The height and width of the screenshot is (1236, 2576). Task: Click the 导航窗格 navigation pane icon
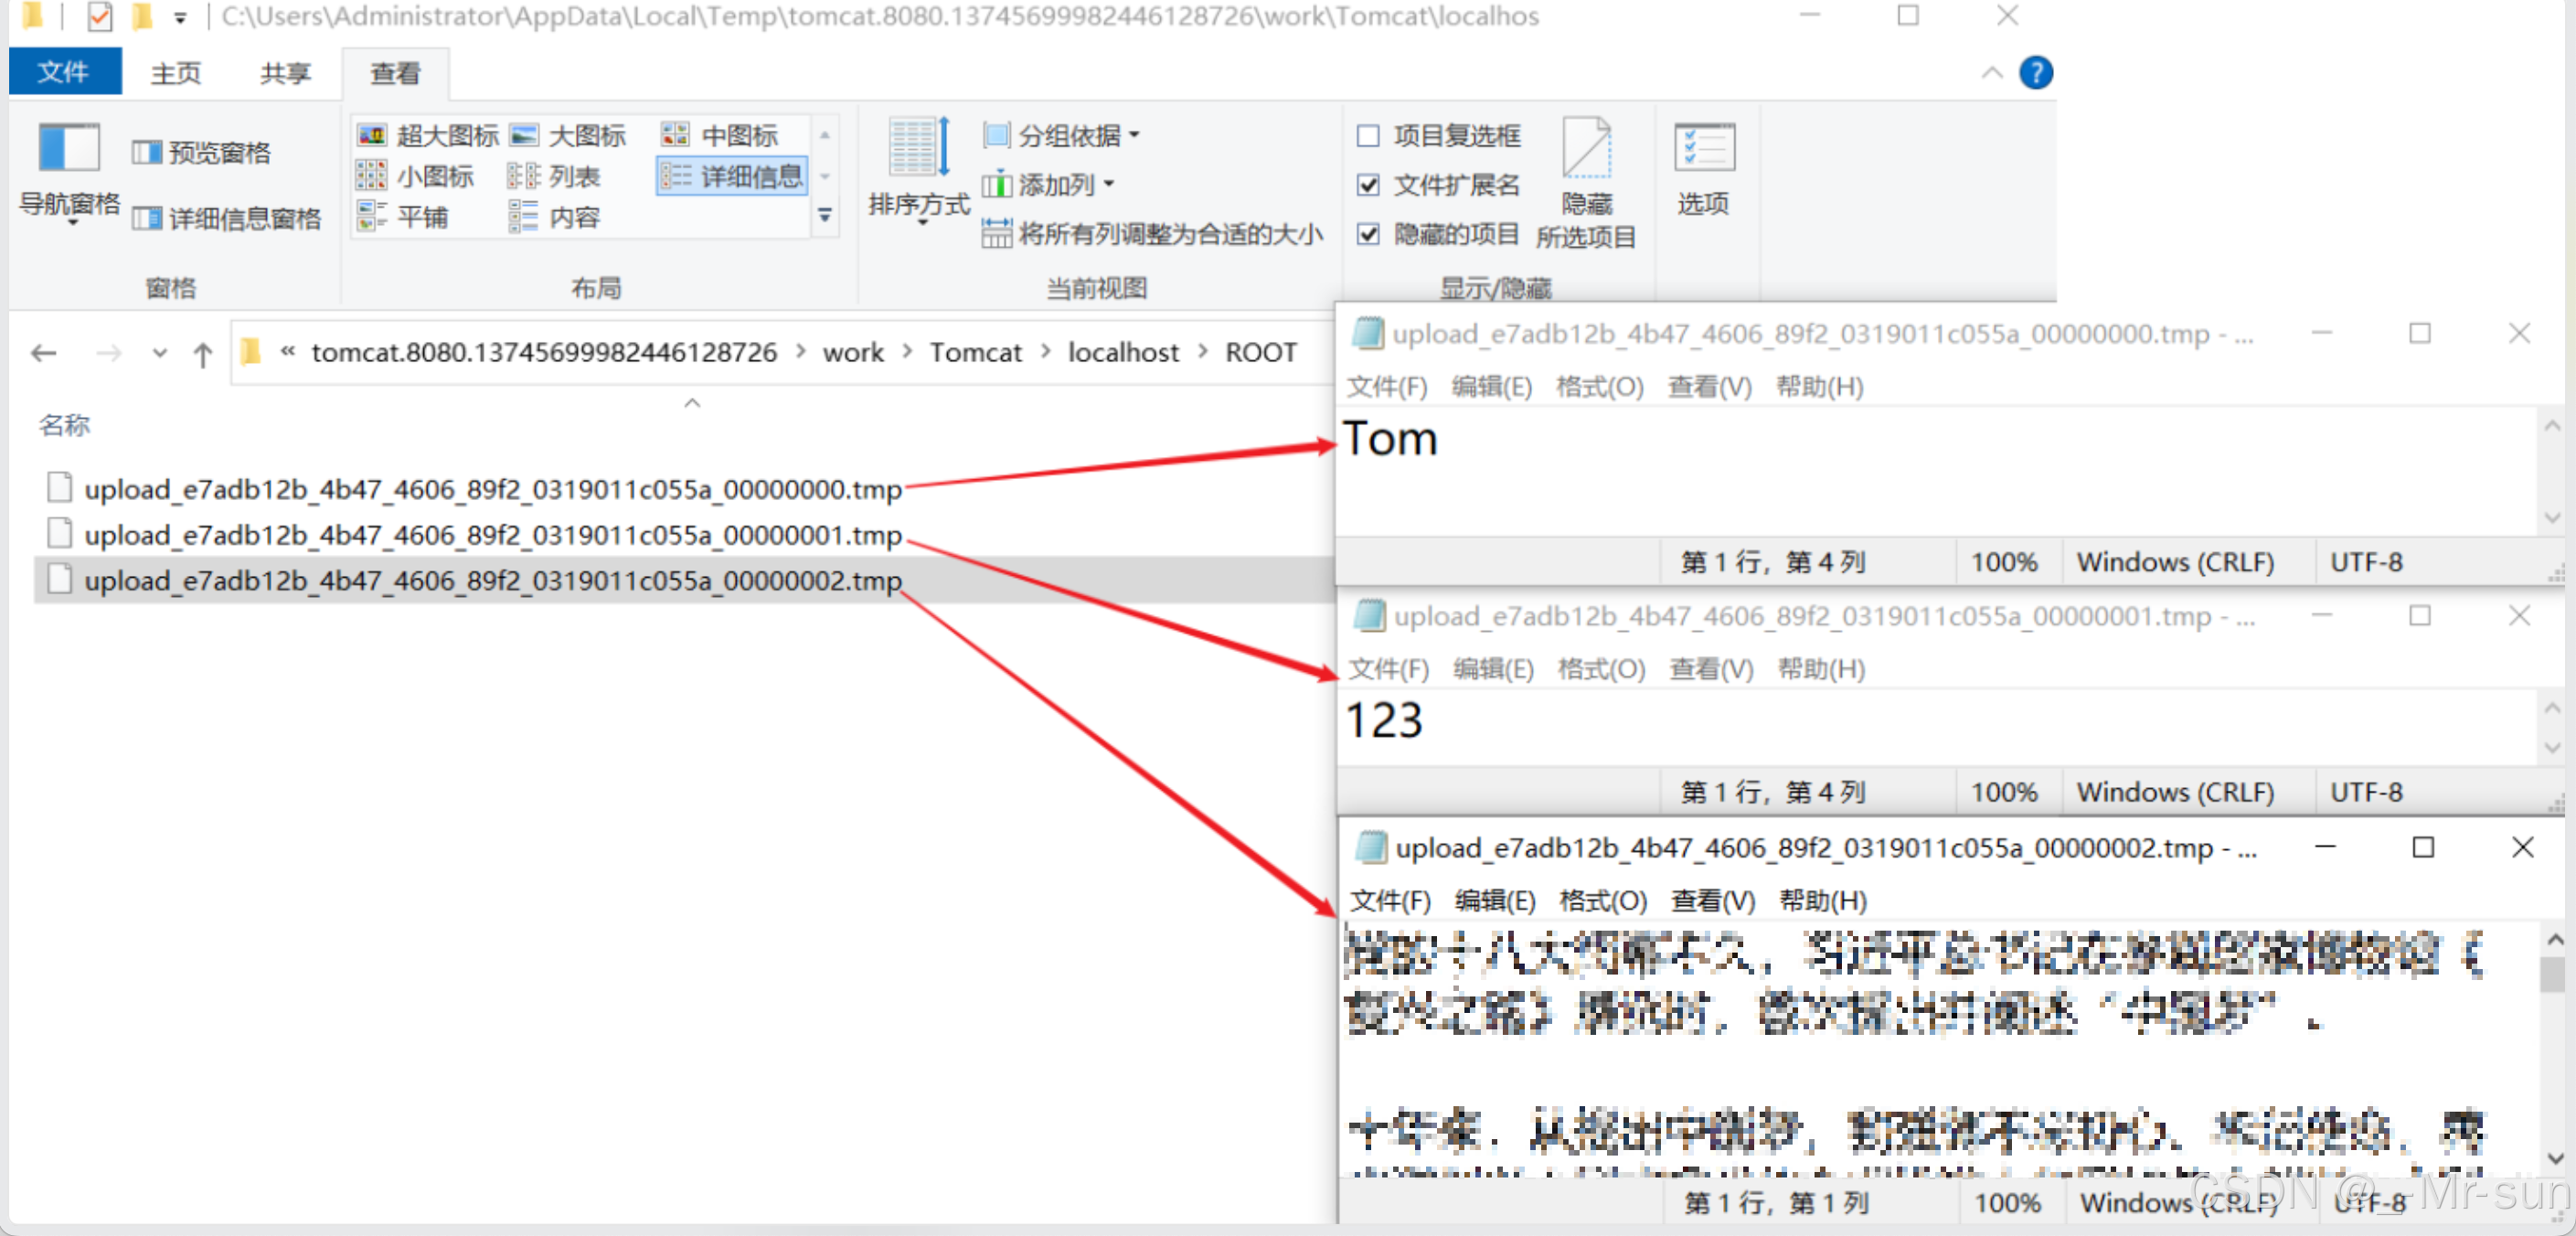[x=68, y=150]
